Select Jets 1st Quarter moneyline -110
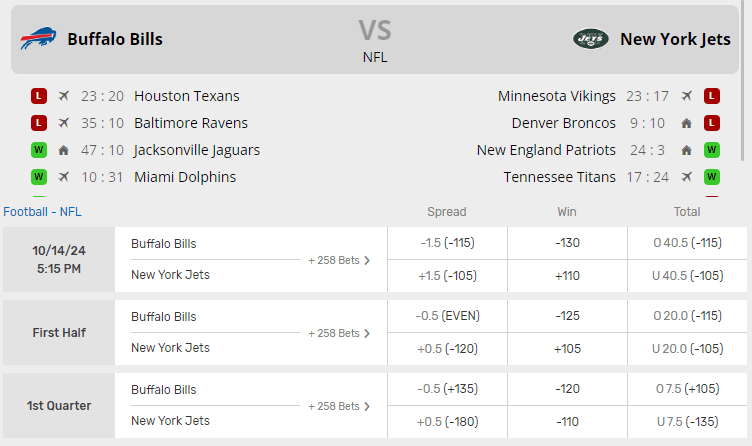The image size is (752, 446). (567, 421)
